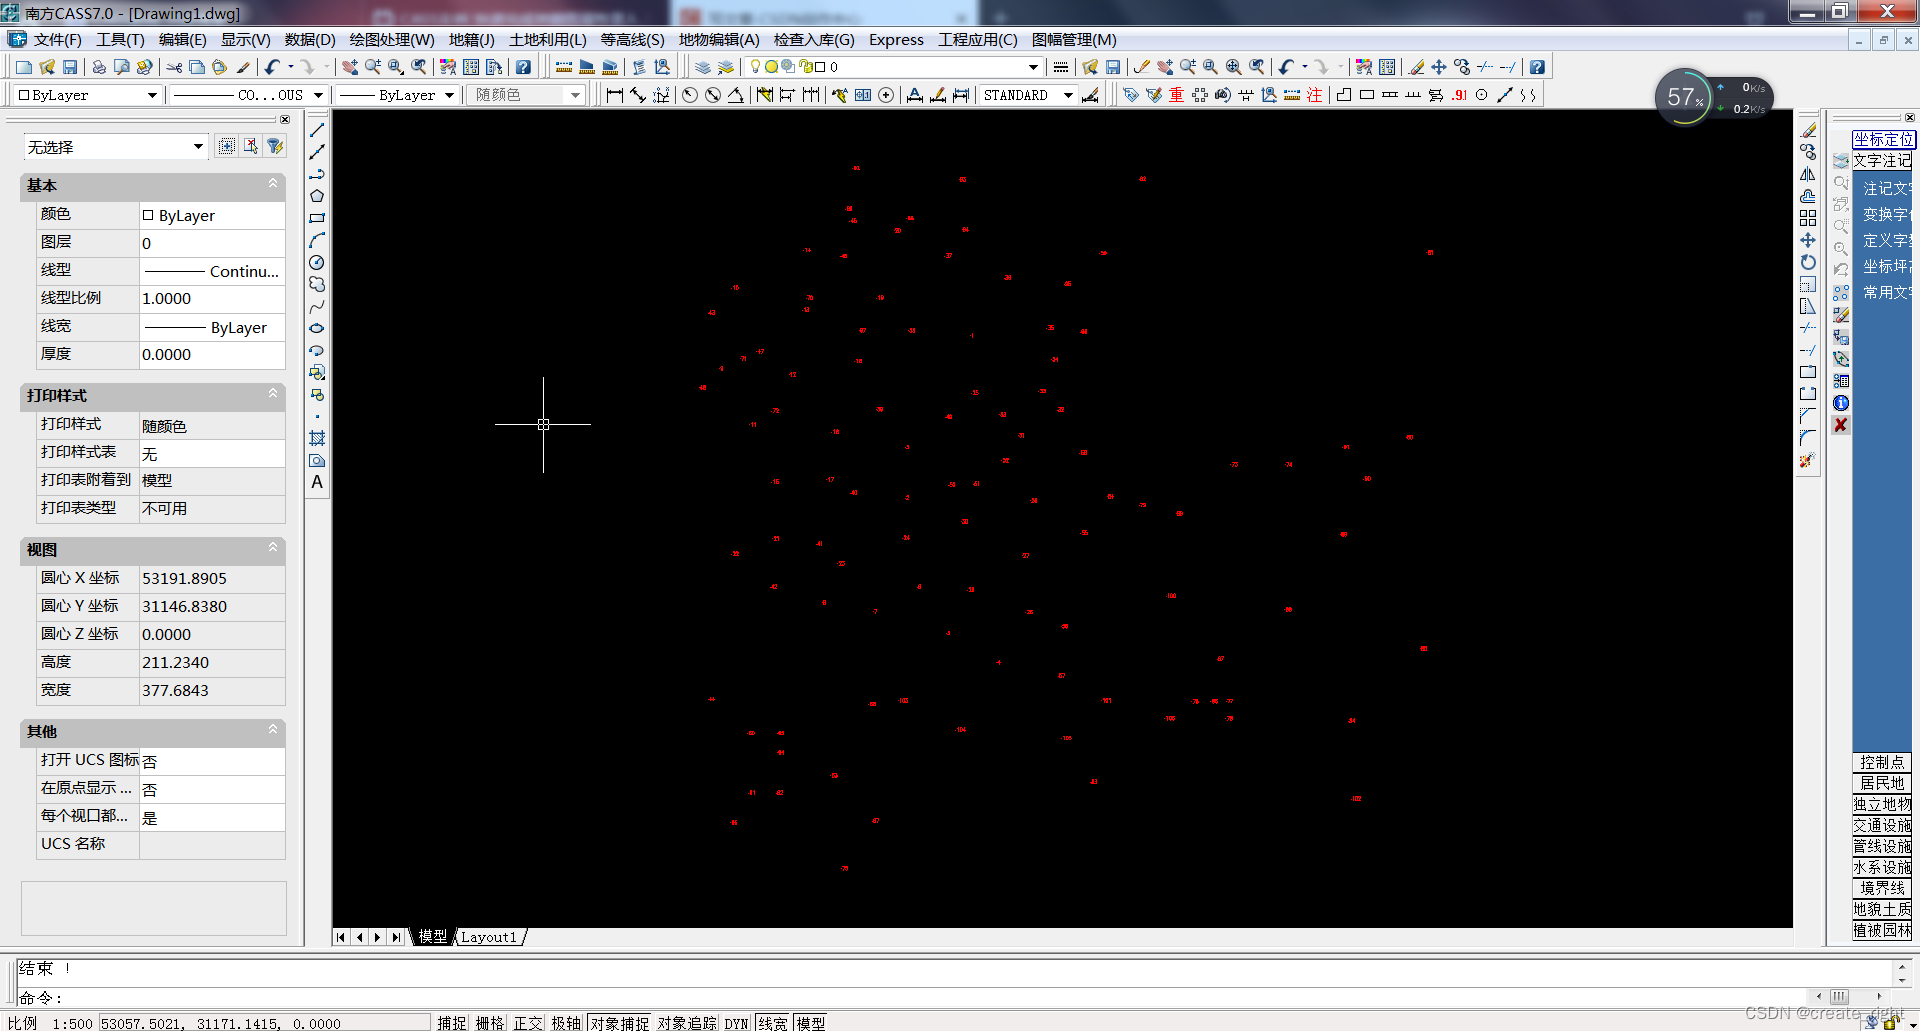
Task: Click the red 重 (regenerate) icon
Action: (1176, 95)
